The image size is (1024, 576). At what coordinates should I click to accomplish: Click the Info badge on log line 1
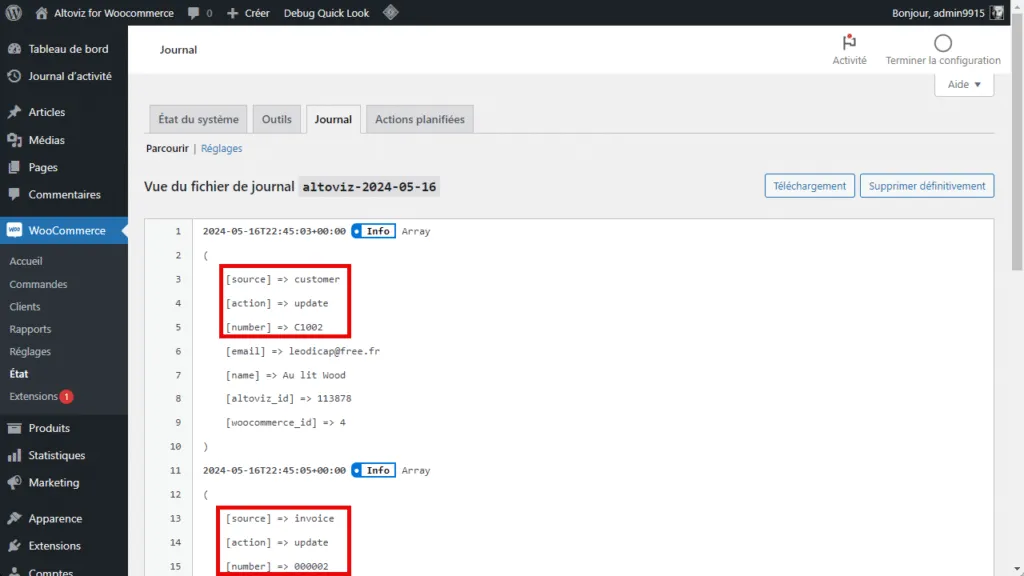(x=374, y=231)
